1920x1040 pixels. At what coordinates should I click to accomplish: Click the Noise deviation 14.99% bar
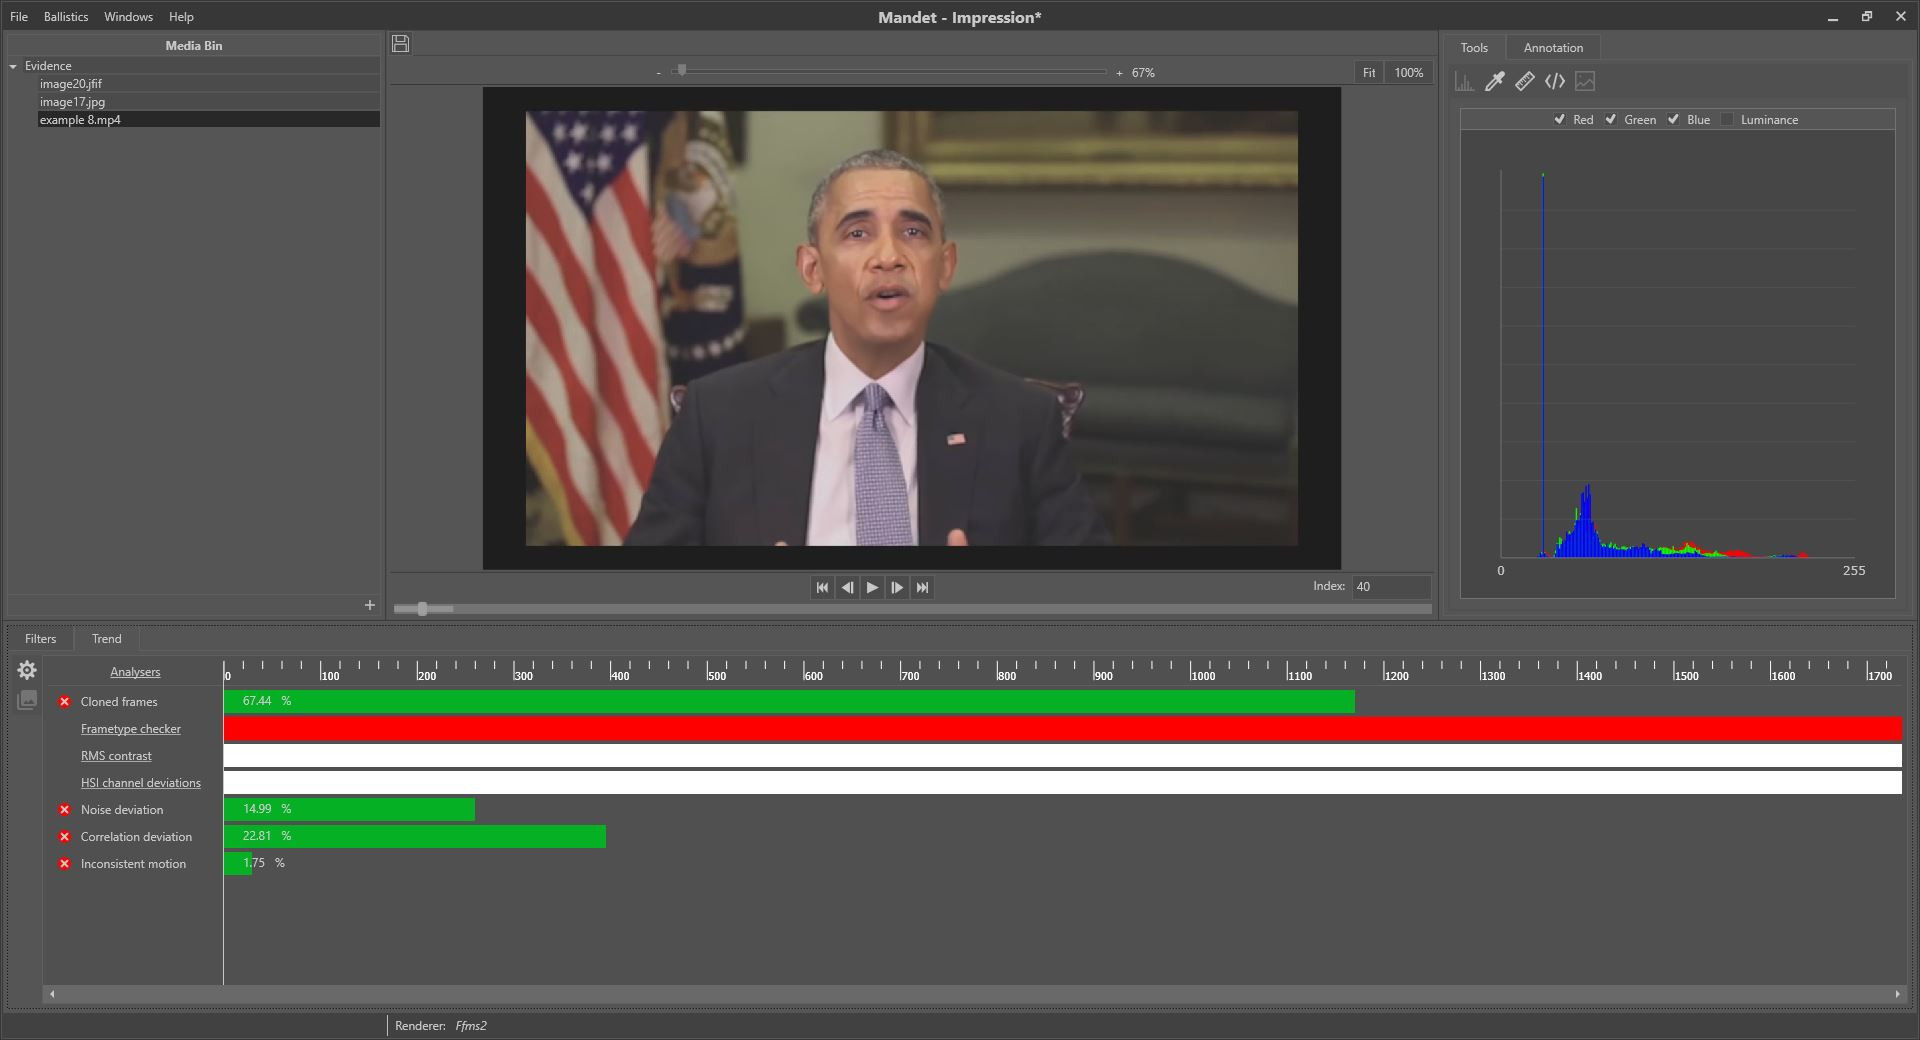(x=349, y=809)
